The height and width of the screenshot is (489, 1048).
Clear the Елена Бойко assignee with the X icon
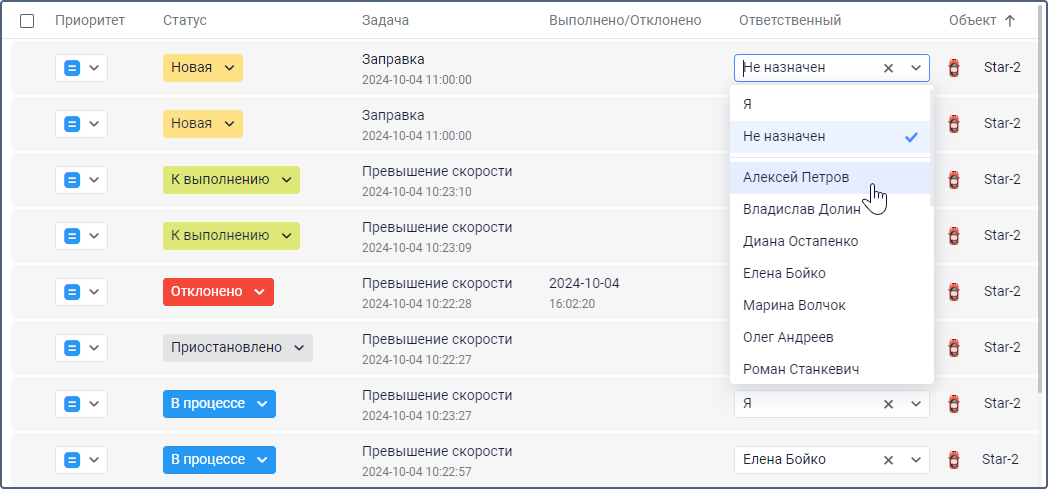click(x=888, y=460)
